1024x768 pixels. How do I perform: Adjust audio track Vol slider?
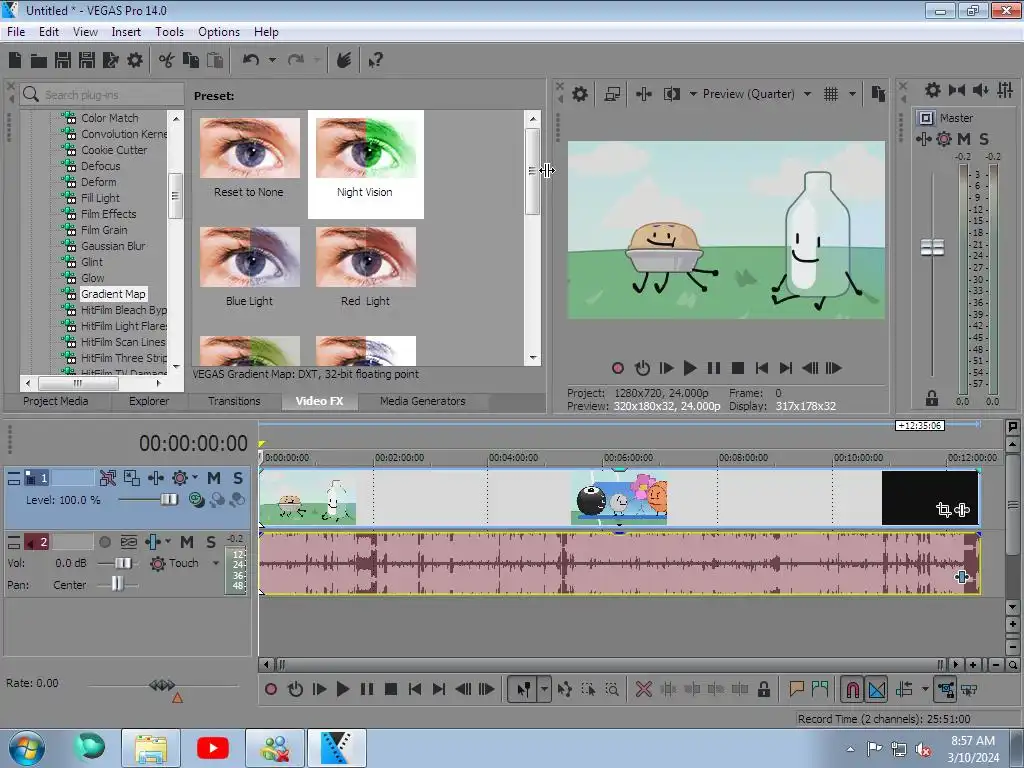tap(122, 563)
